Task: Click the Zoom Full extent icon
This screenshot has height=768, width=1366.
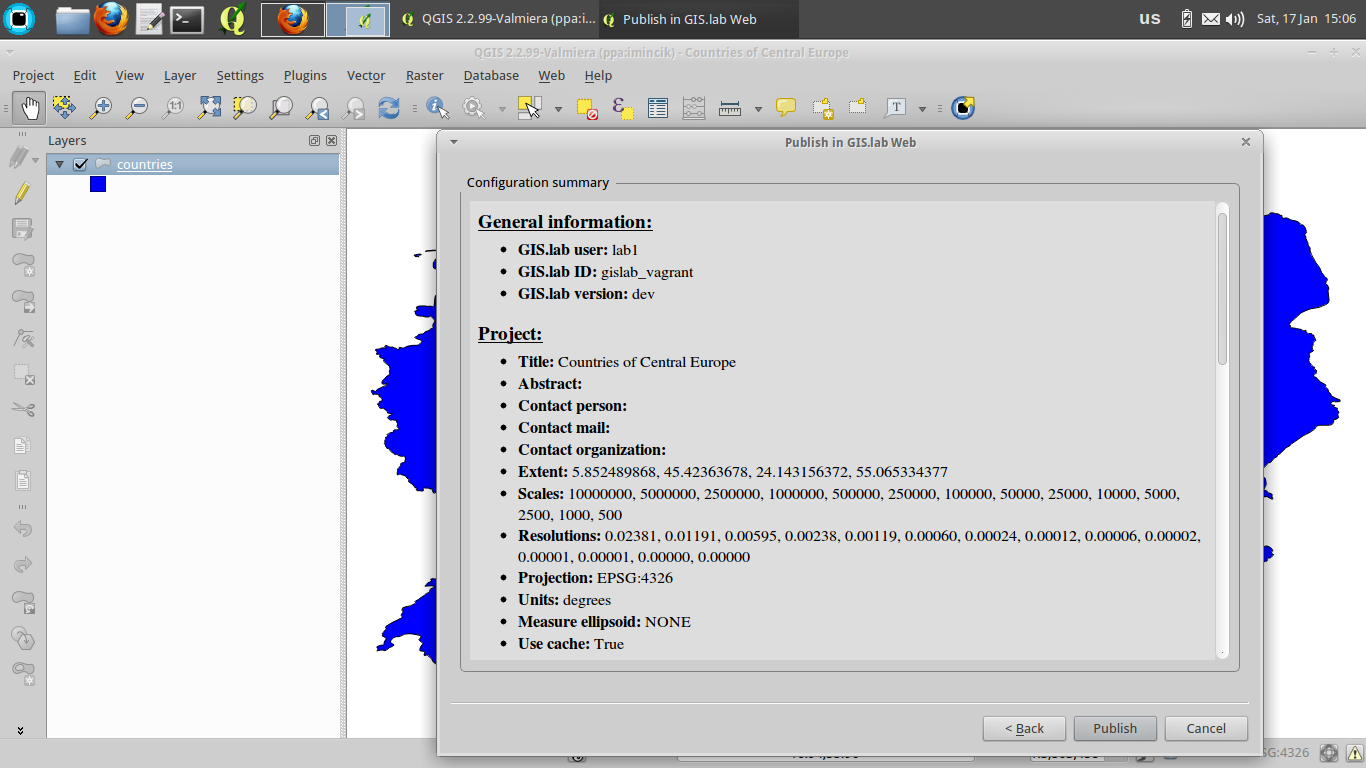Action: click(x=209, y=107)
